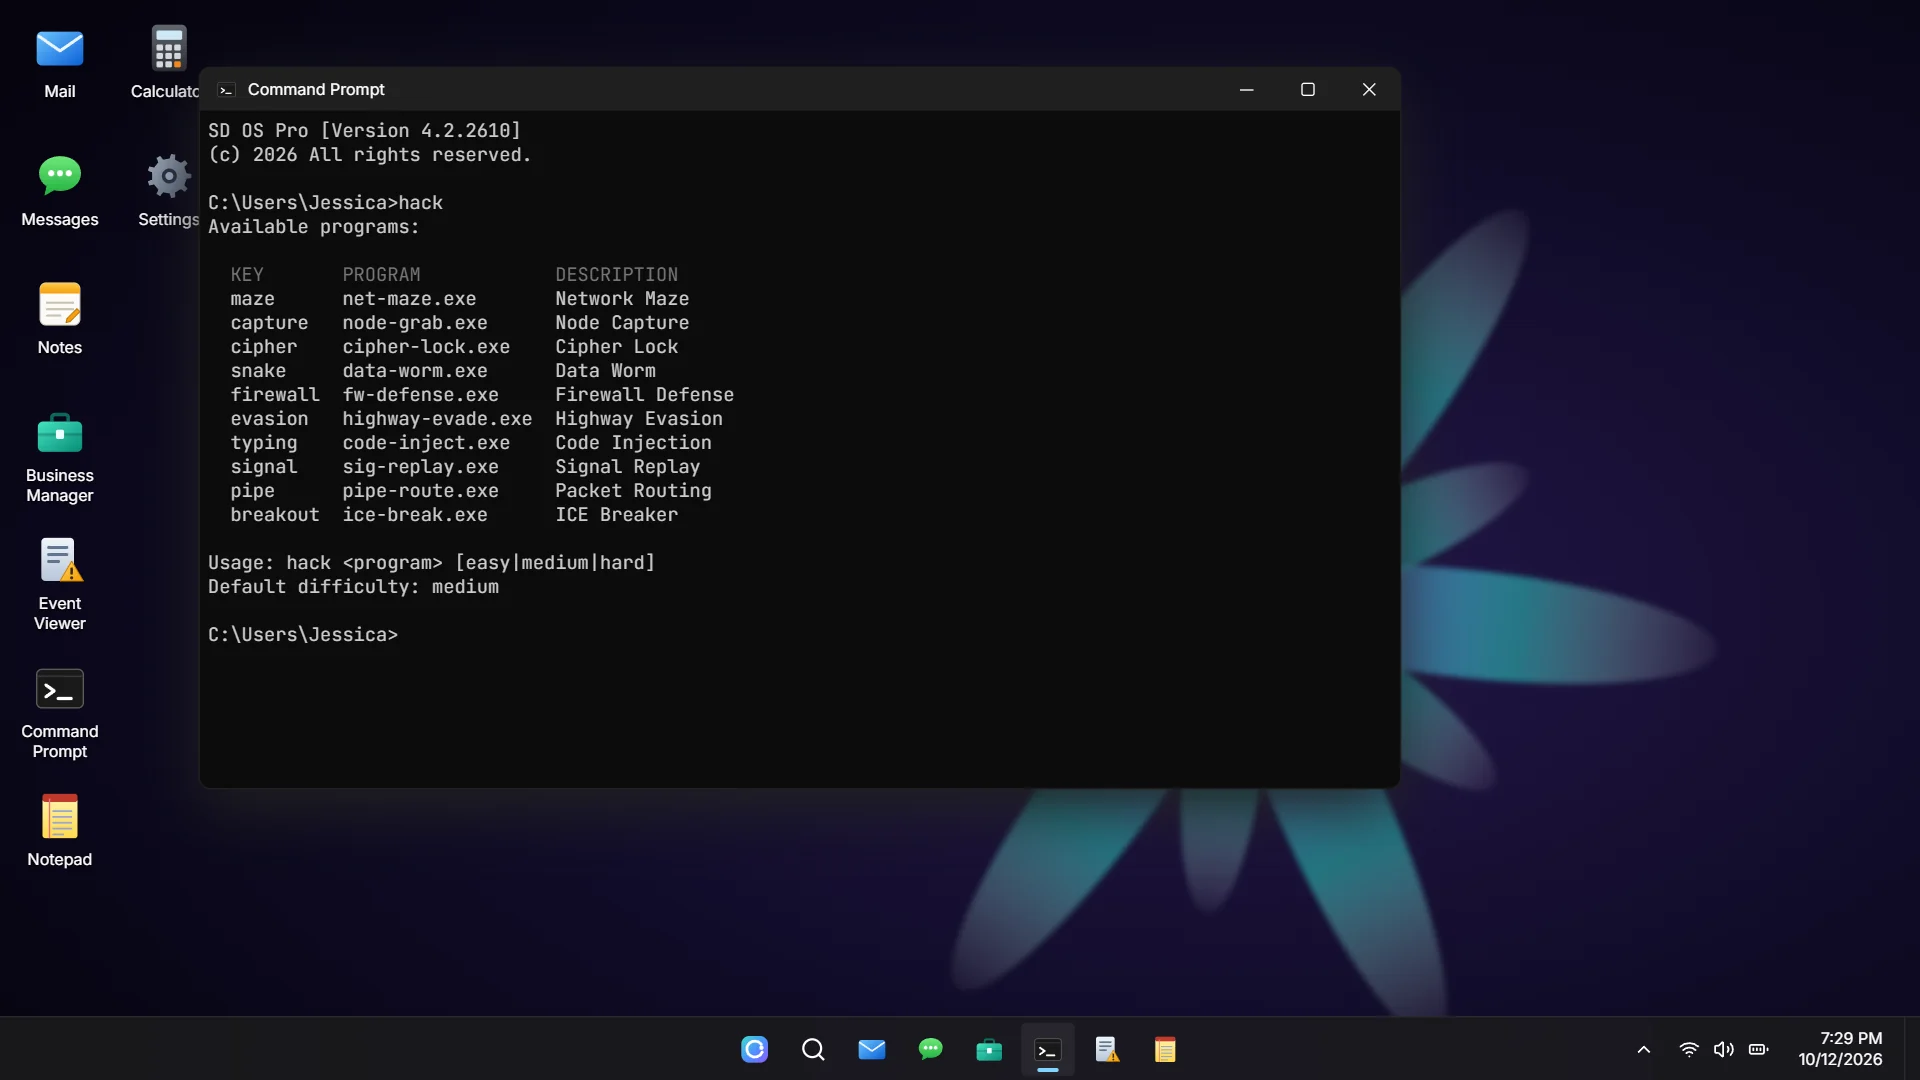Select the Command Prompt taskbar icon
Viewport: 1920px width, 1080px height.
pos(1047,1050)
